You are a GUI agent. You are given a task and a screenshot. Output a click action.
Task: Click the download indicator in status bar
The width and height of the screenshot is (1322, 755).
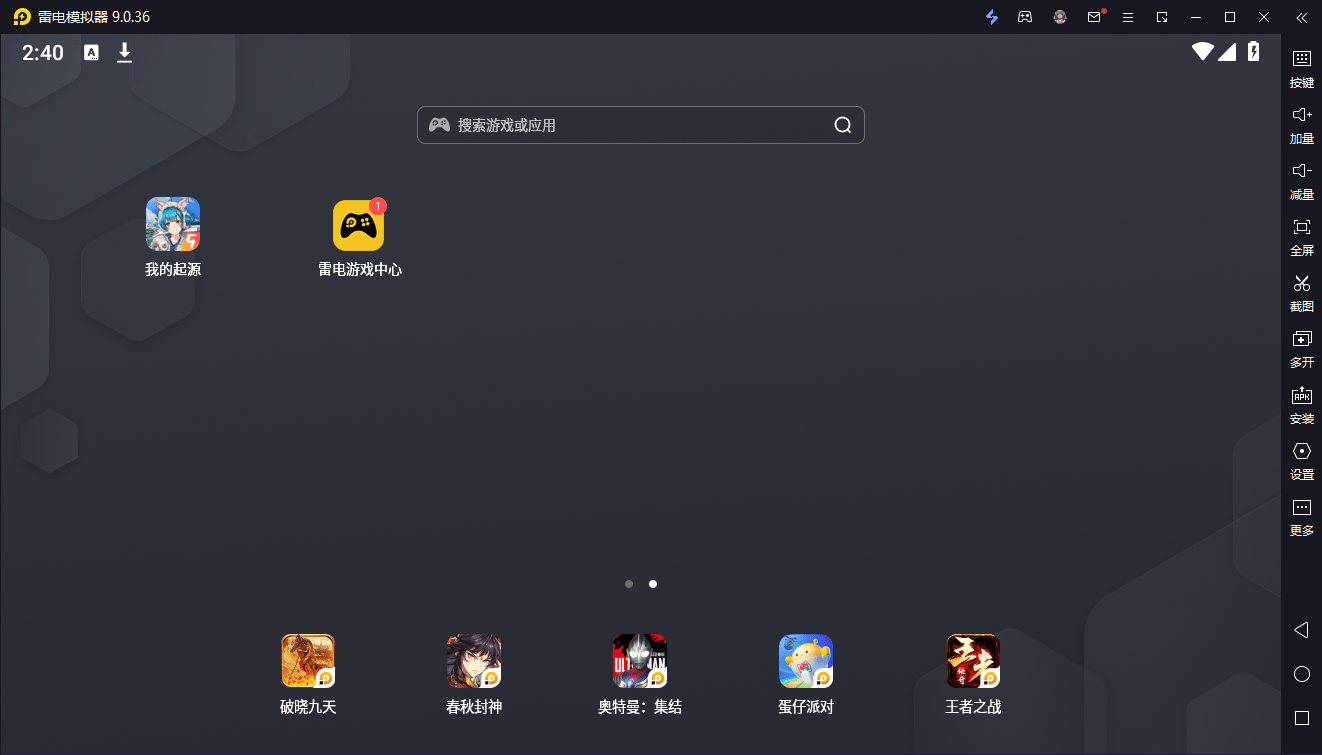(x=124, y=53)
